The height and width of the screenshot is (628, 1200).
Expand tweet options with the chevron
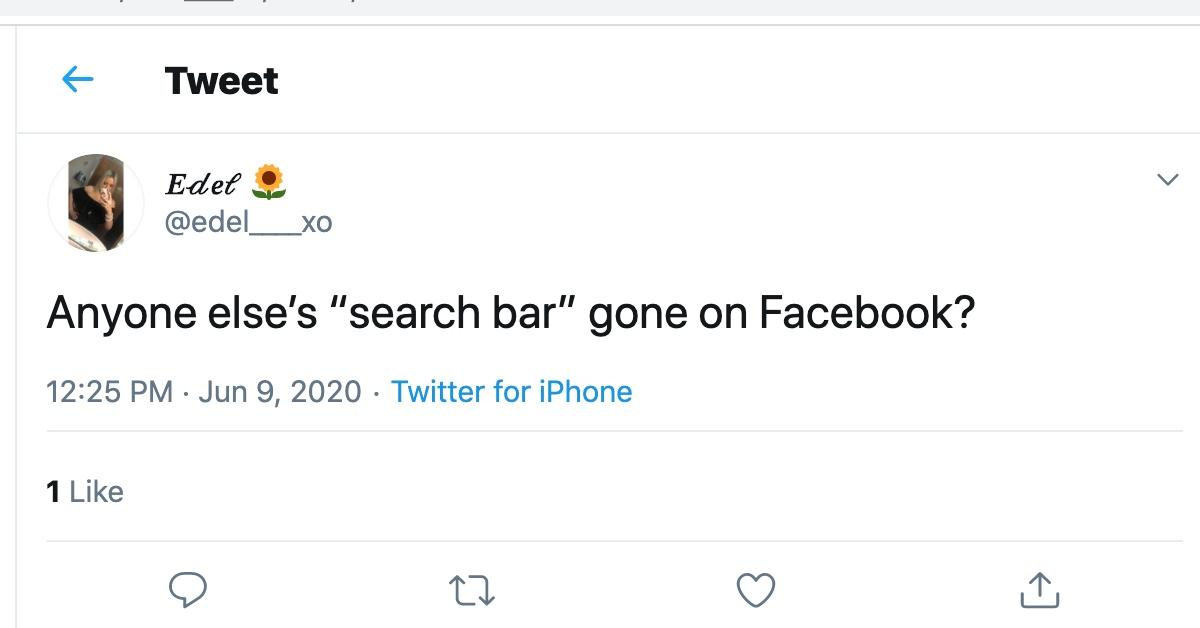(1166, 180)
